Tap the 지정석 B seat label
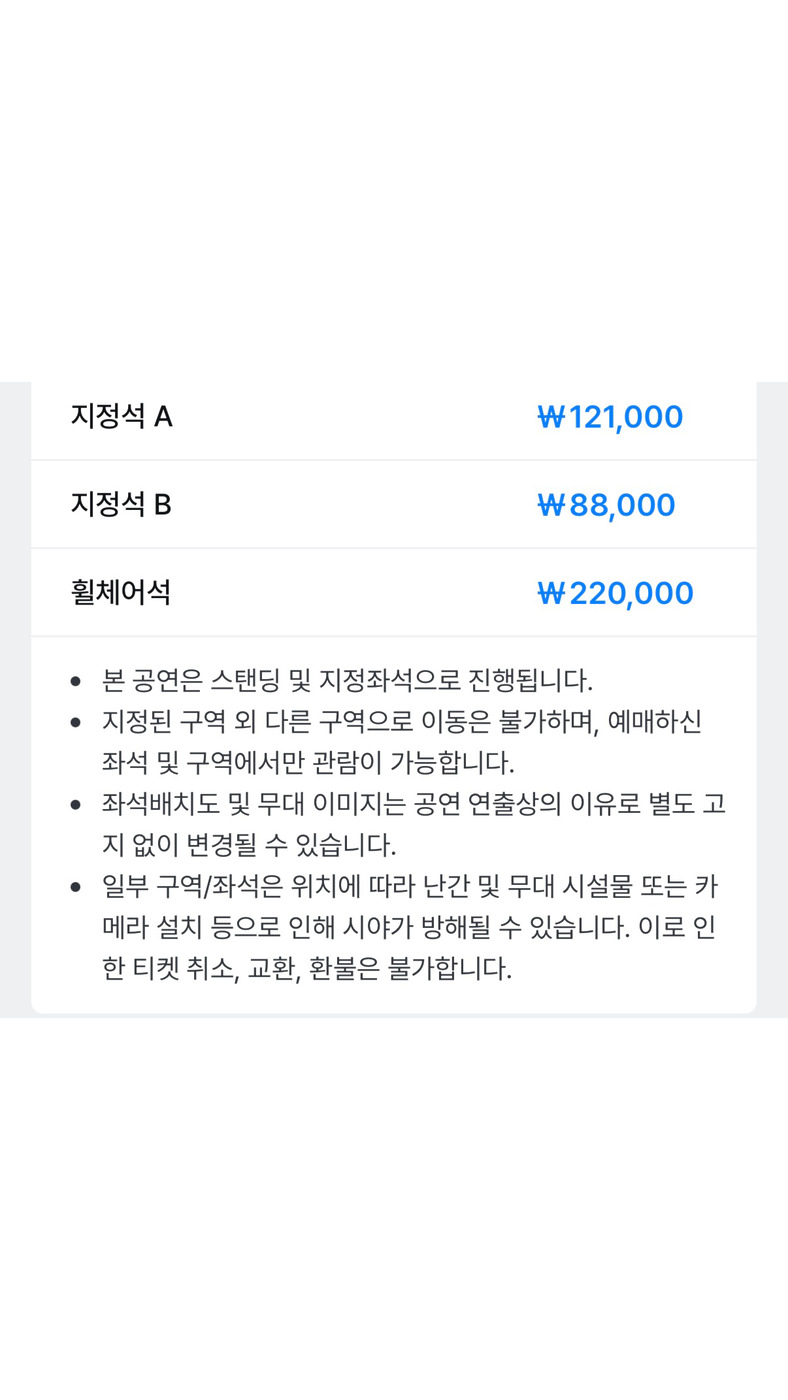The width and height of the screenshot is (788, 1400). (x=121, y=504)
